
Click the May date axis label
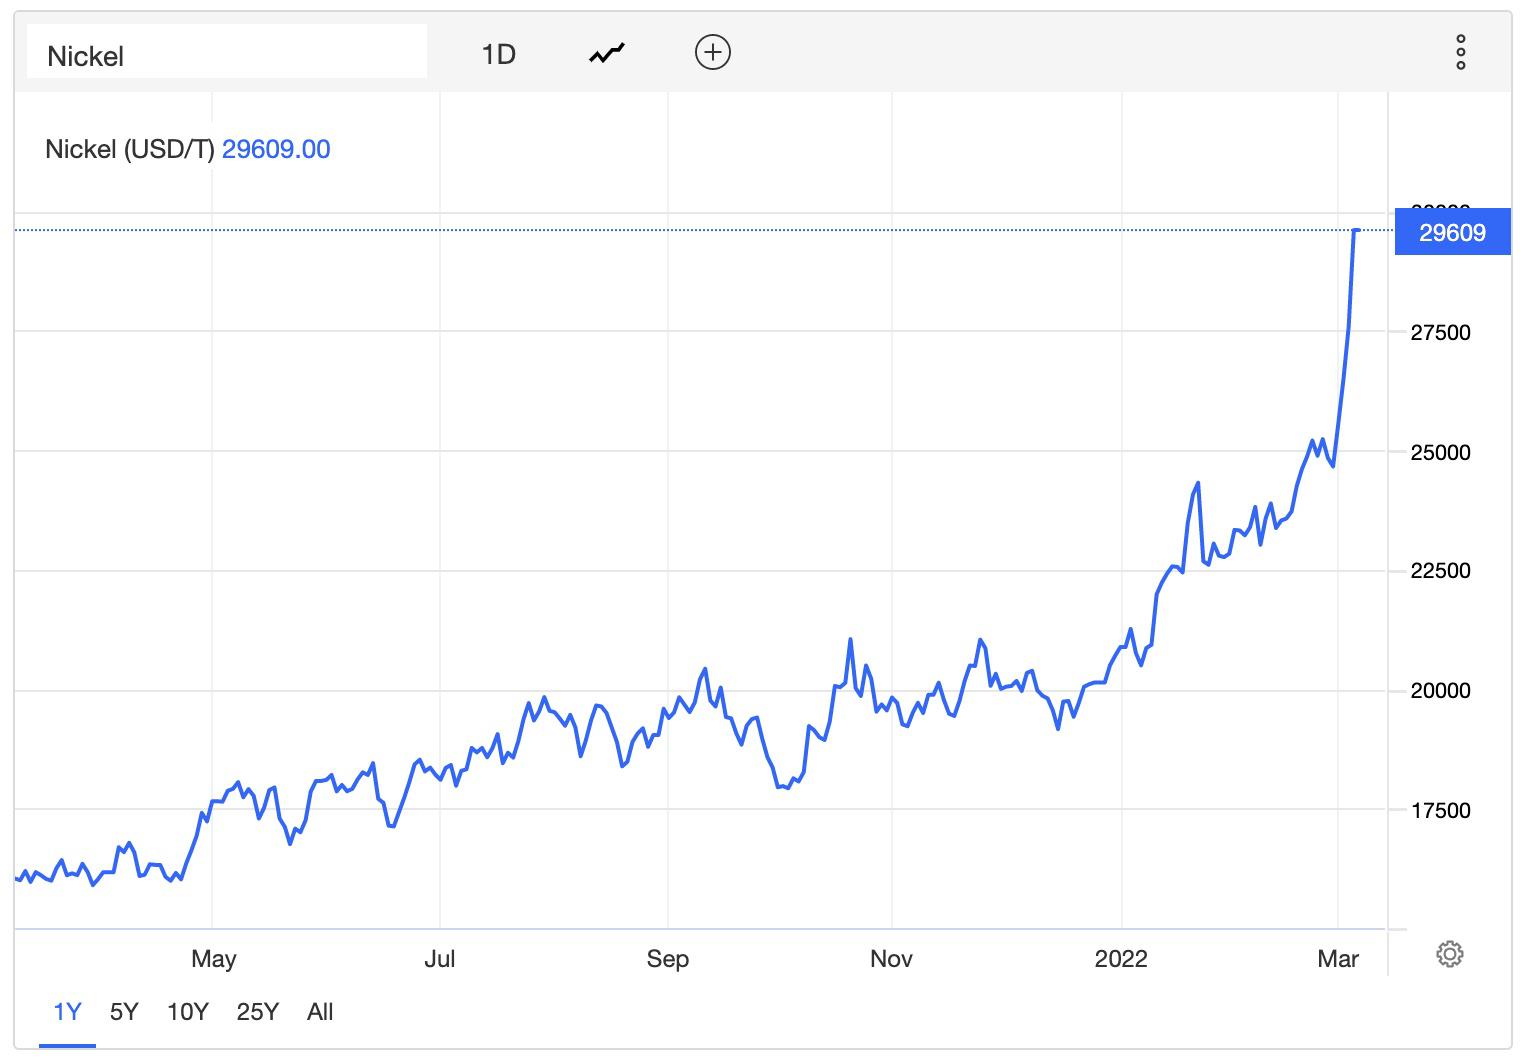click(213, 959)
